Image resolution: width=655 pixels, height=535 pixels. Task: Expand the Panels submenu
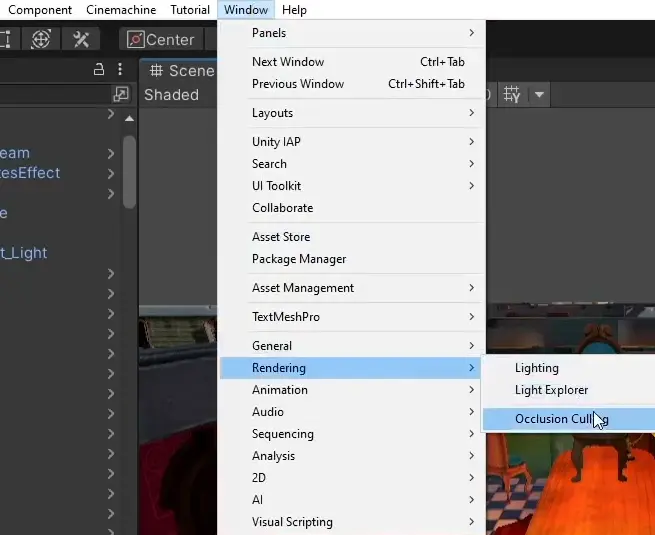[x=352, y=33]
